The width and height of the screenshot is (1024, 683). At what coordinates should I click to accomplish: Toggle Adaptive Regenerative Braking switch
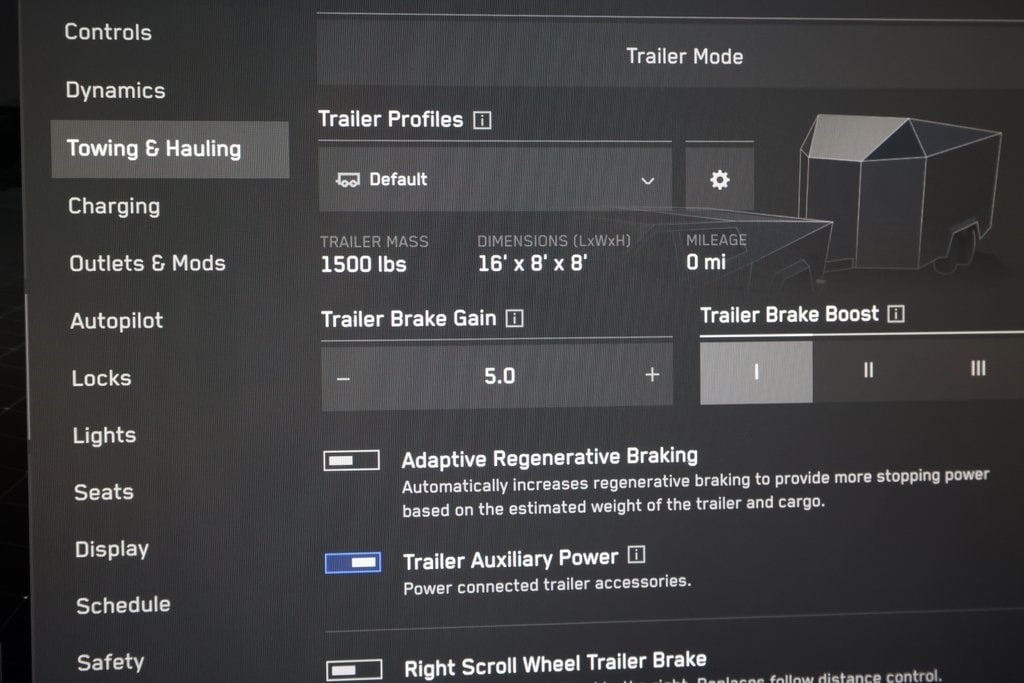click(x=351, y=460)
